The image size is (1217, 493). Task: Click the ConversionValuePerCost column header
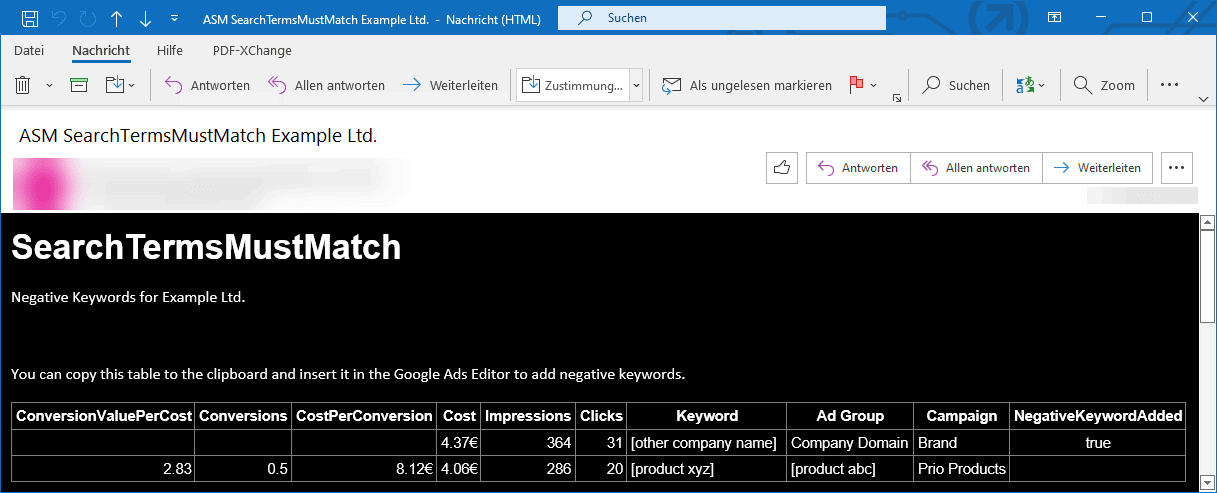tap(103, 415)
